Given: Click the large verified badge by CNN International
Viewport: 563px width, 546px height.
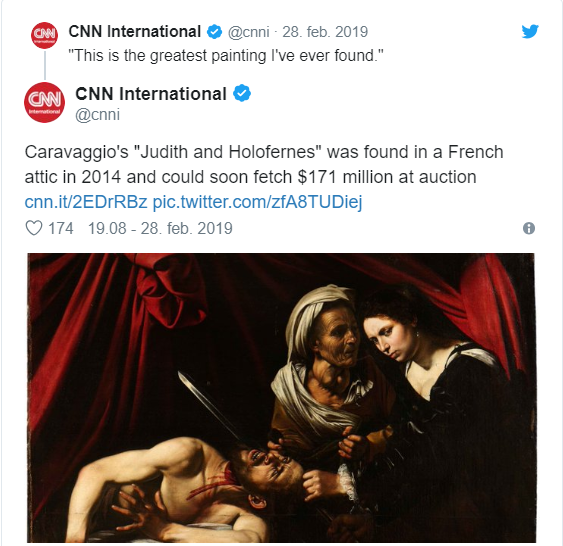Looking at the screenshot, I should click(x=242, y=93).
